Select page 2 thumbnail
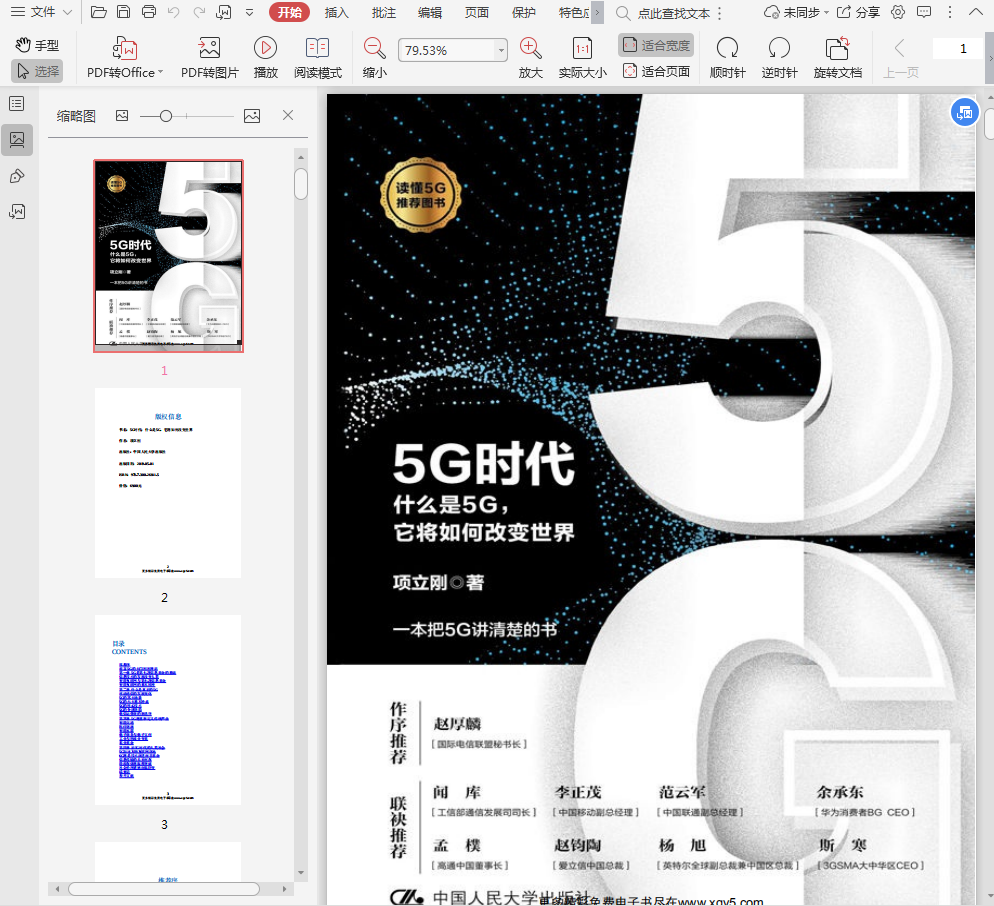994x906 pixels. tap(168, 483)
